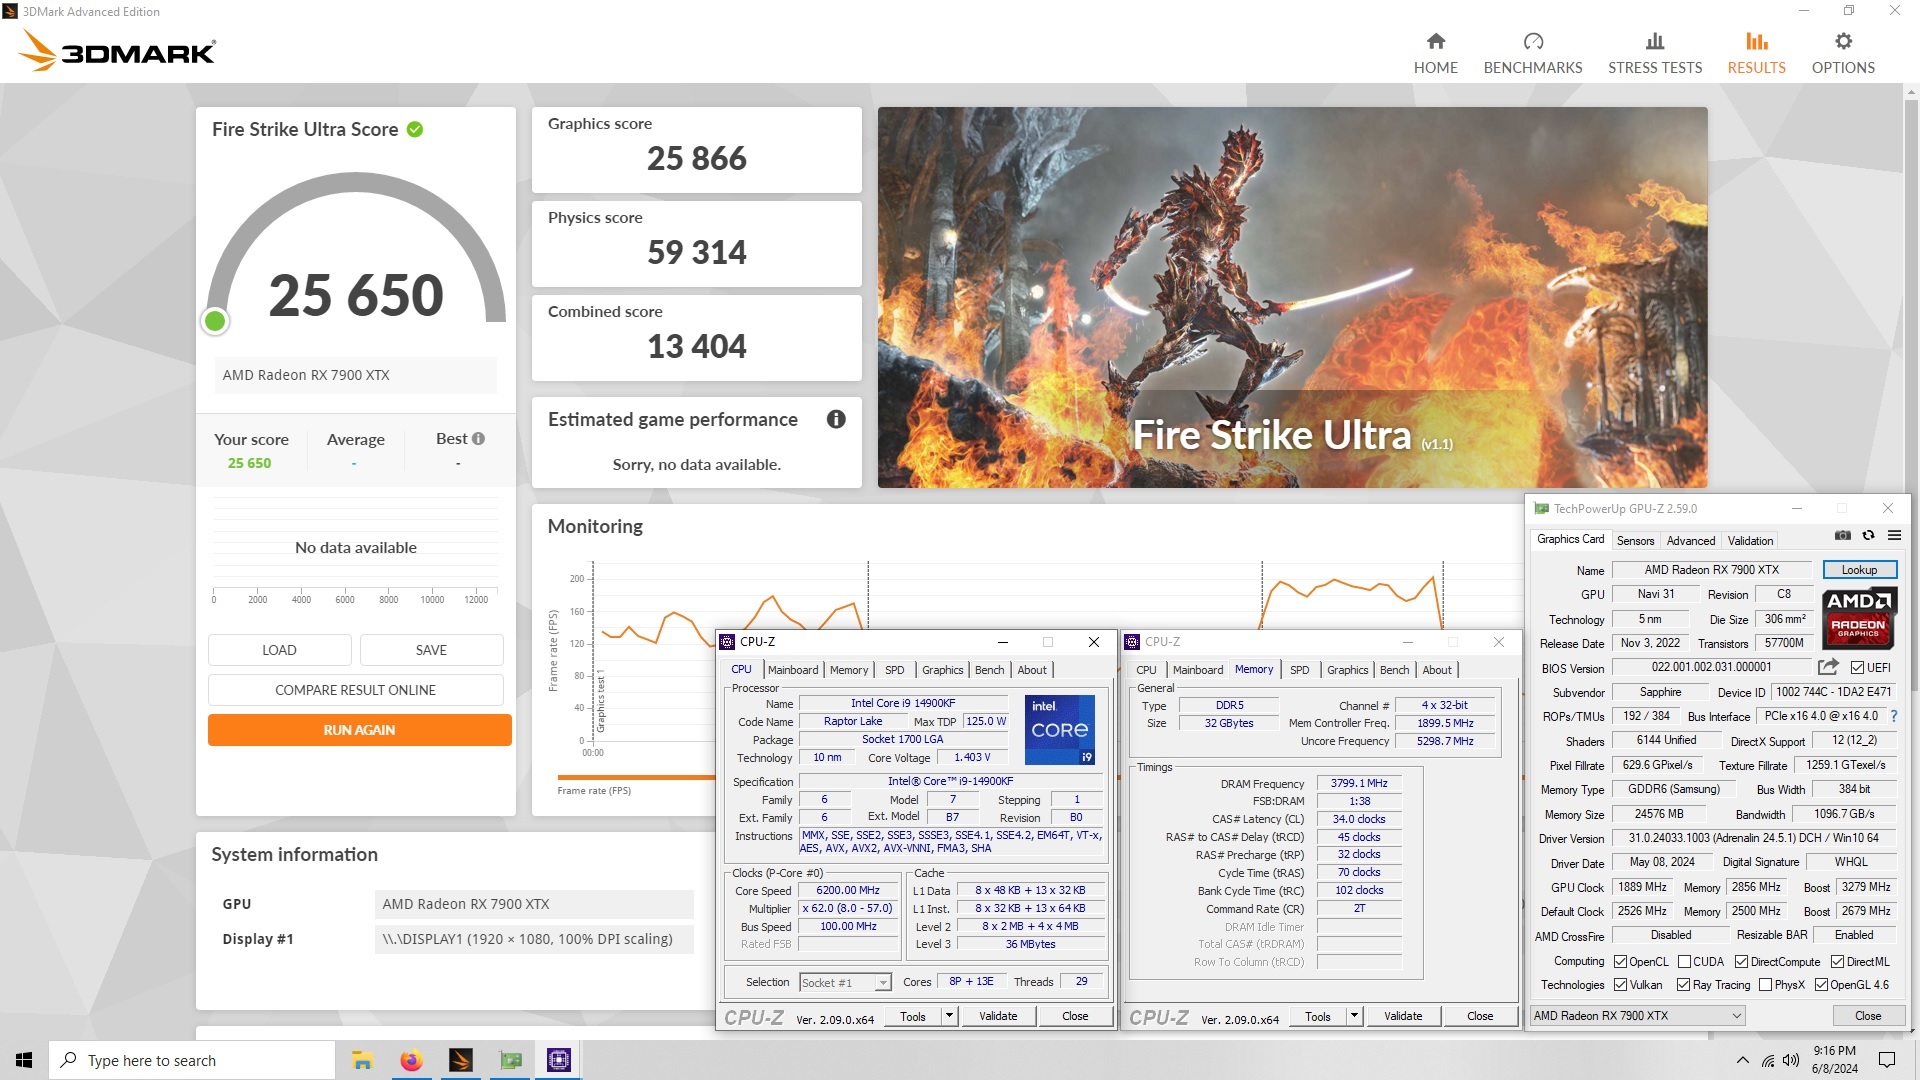Toggle the Vulkan checkbox in GPU-Z
This screenshot has width=1920, height=1080.
(1620, 985)
